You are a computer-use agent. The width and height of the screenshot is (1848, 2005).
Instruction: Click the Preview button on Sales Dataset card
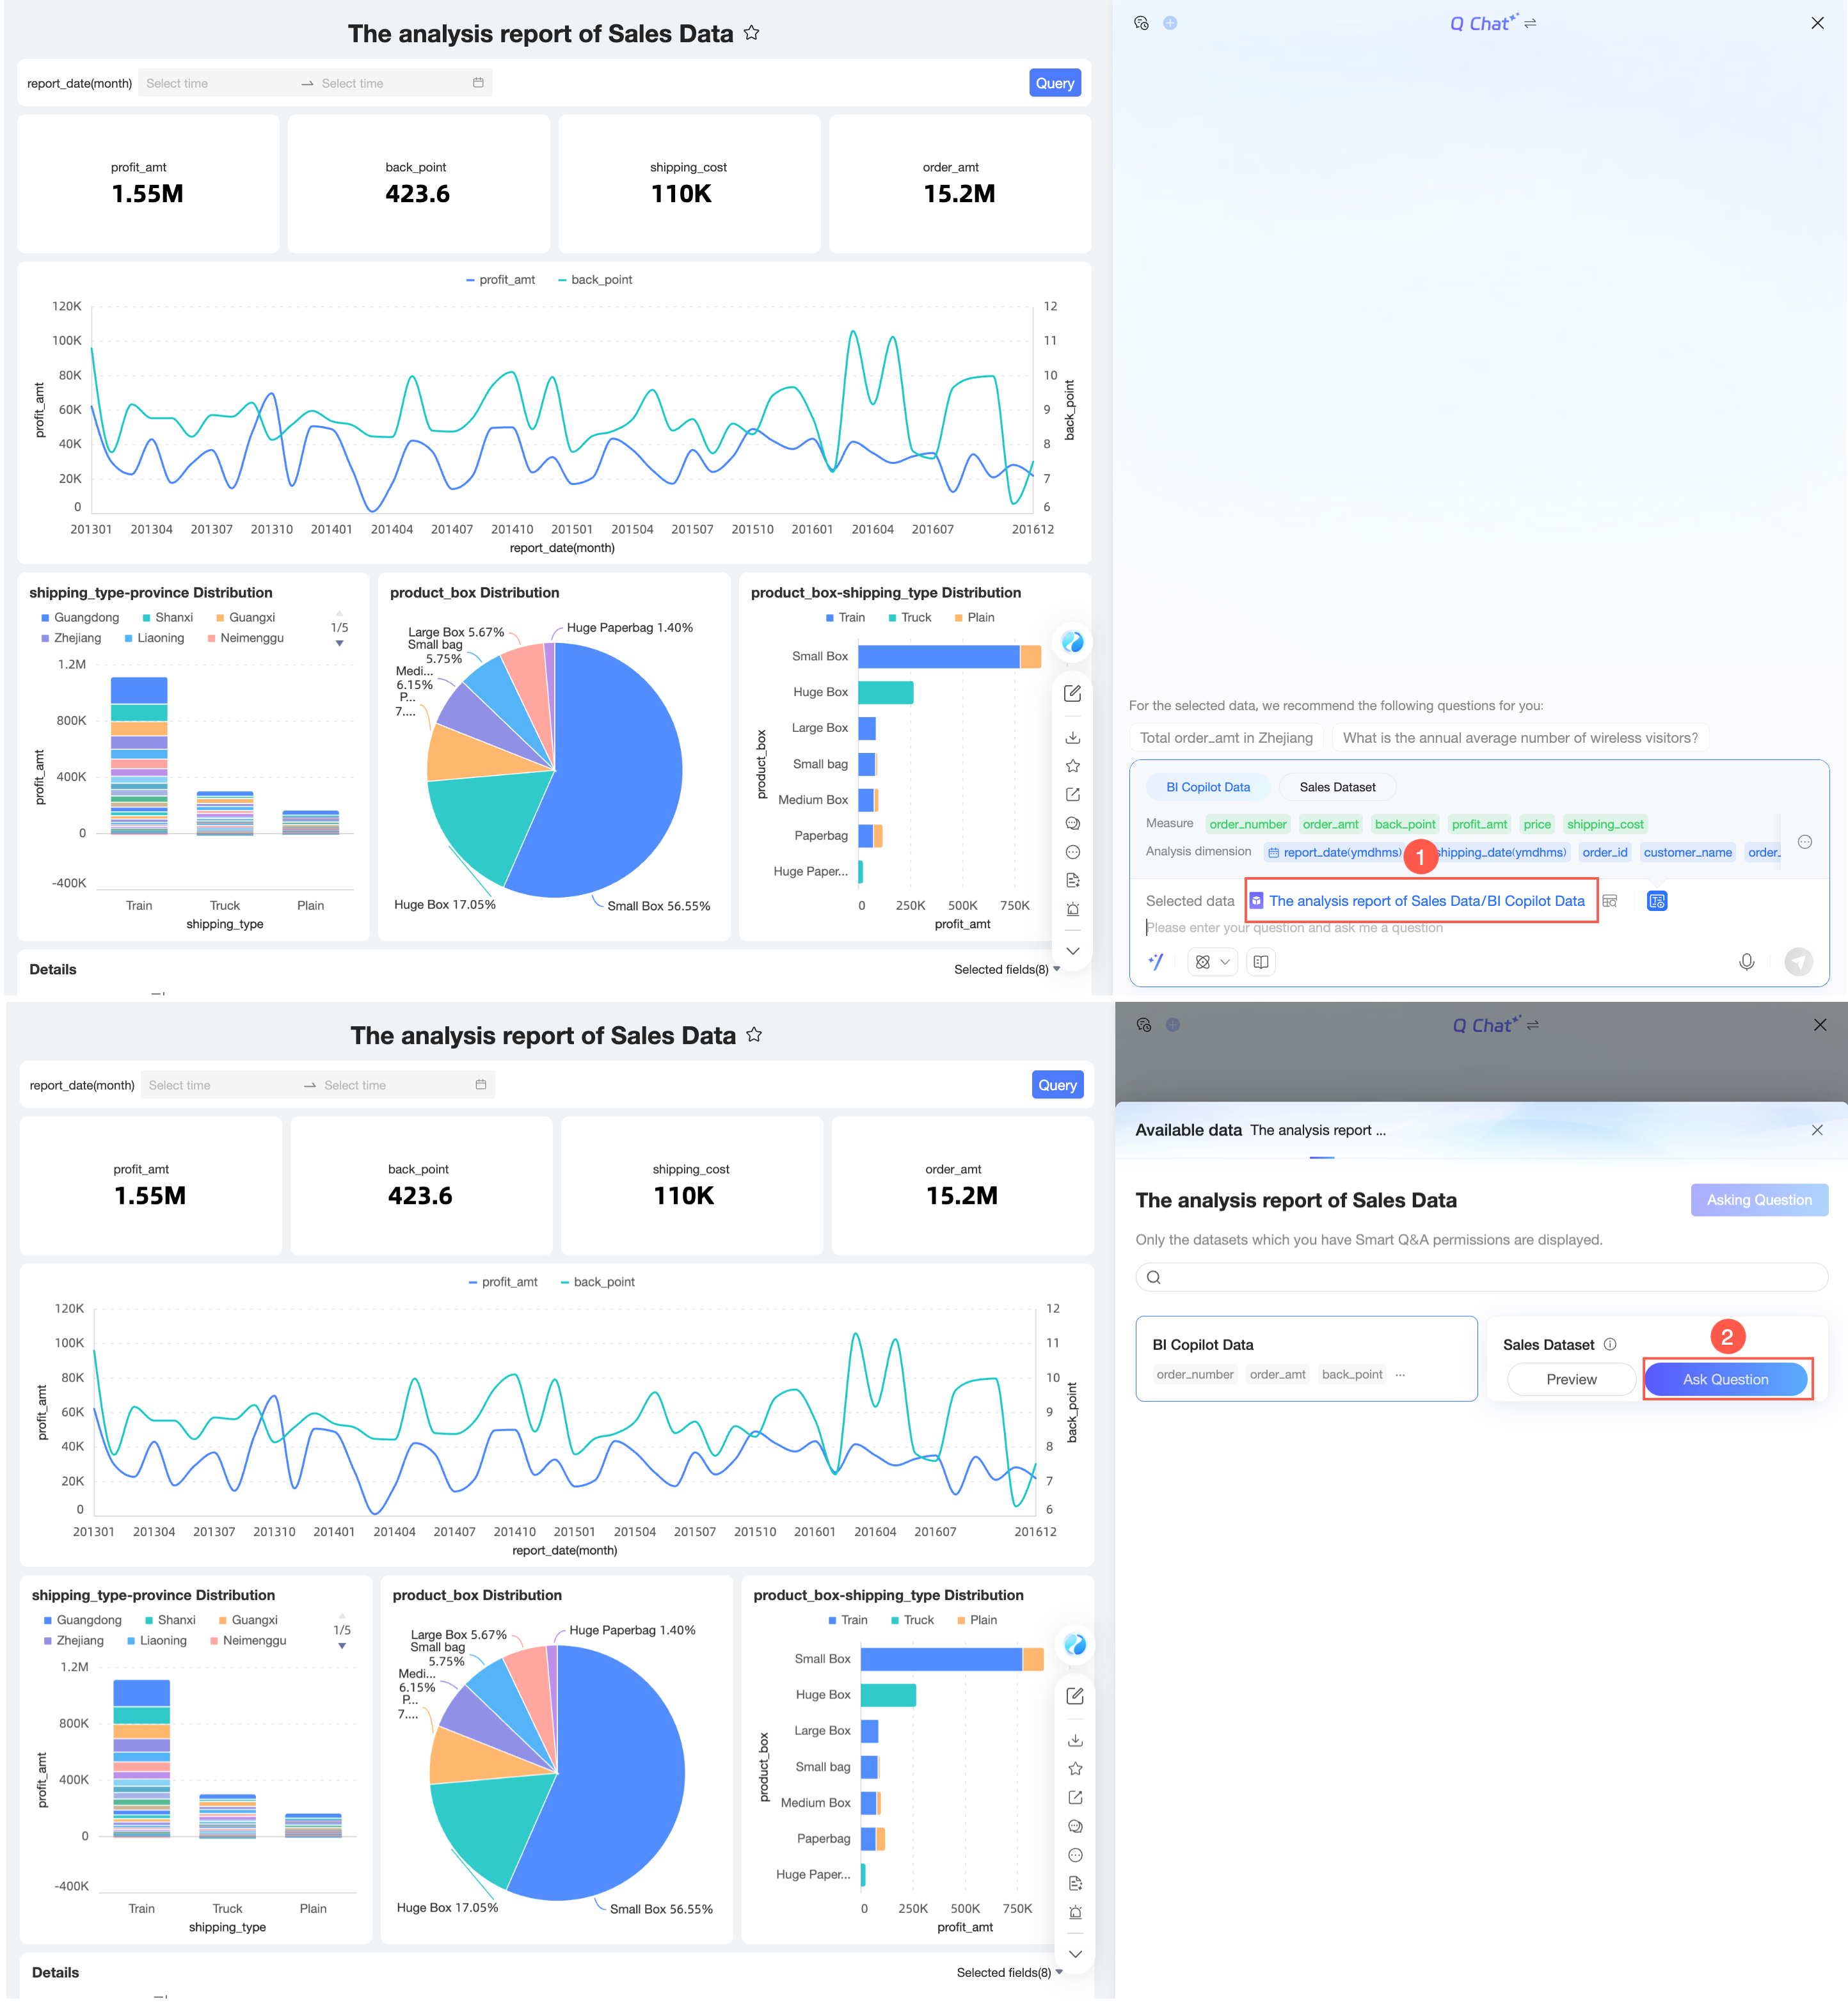coord(1571,1379)
